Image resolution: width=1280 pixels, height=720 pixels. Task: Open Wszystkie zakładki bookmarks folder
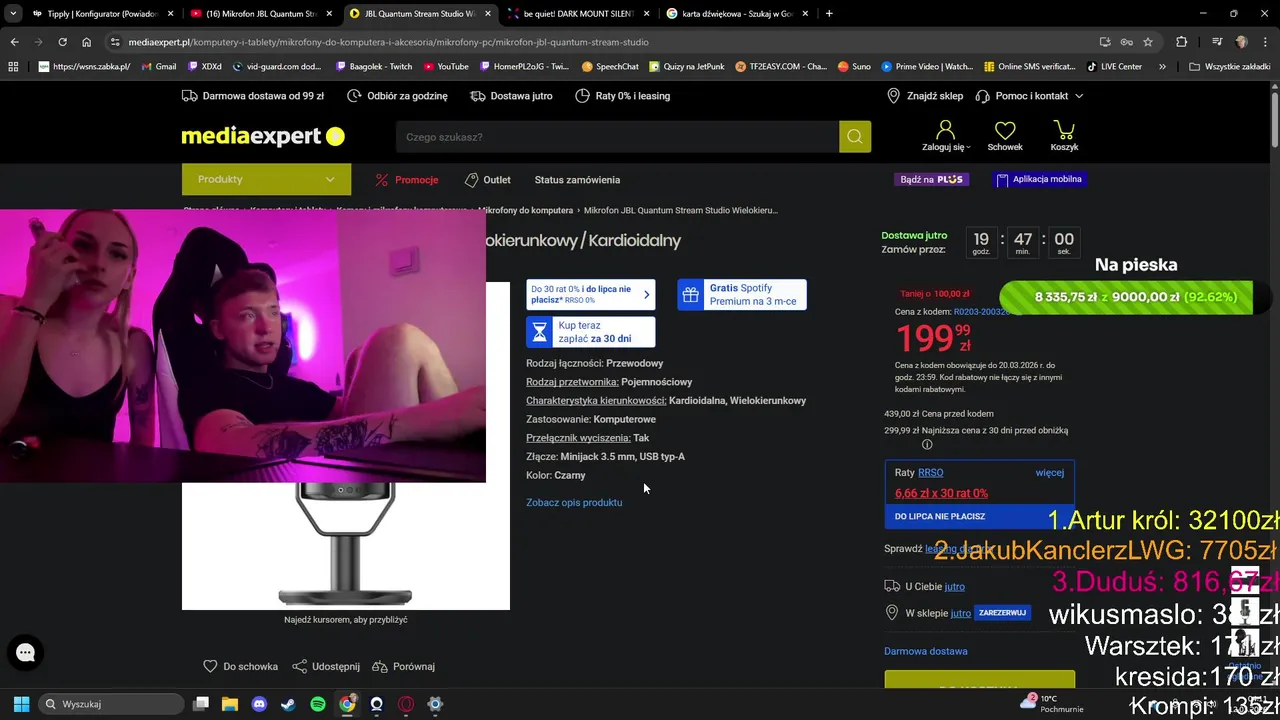(1230, 67)
